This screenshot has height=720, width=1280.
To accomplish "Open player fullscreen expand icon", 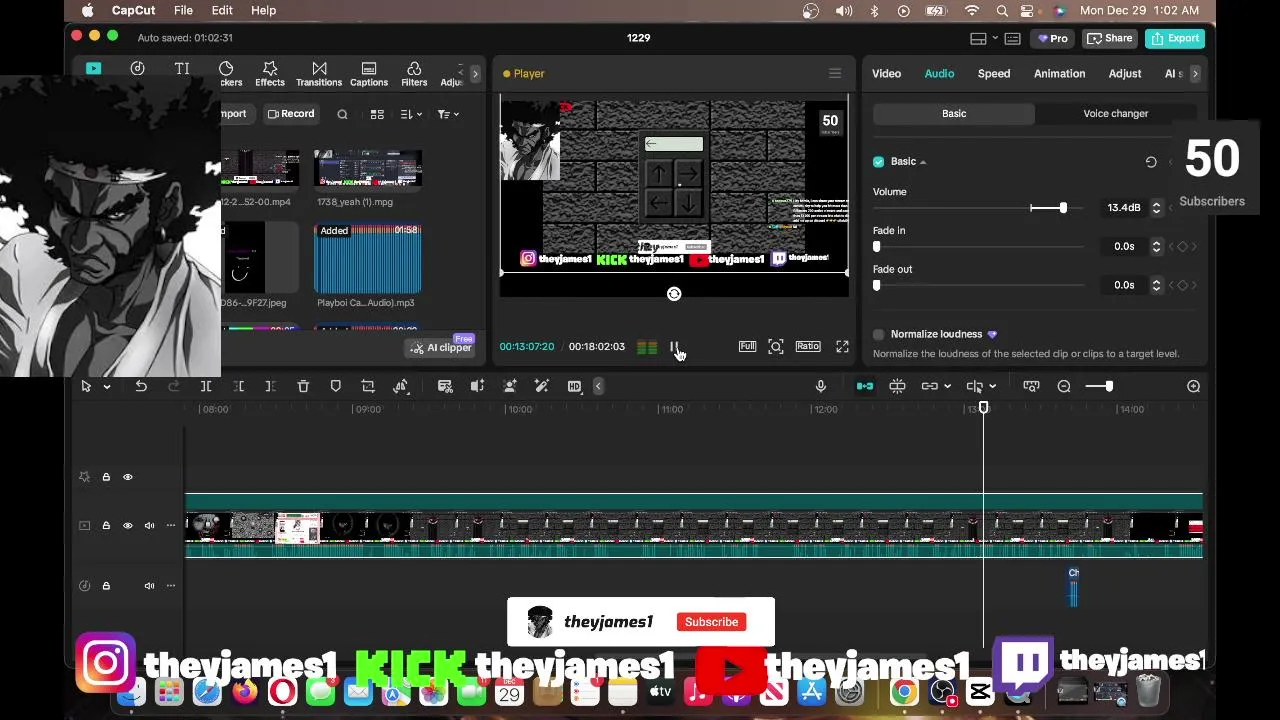I will (842, 346).
